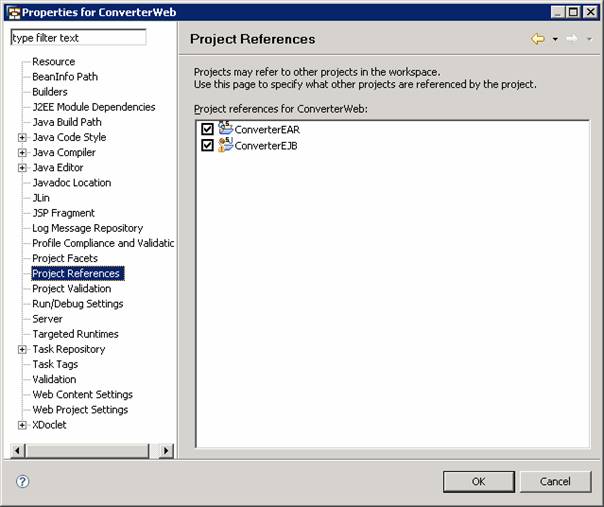Click the type filter text field
This screenshot has width=604, height=507.
pos(77,38)
